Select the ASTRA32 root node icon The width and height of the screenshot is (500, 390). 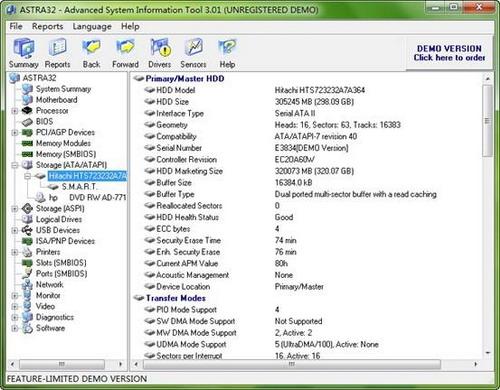pos(15,78)
